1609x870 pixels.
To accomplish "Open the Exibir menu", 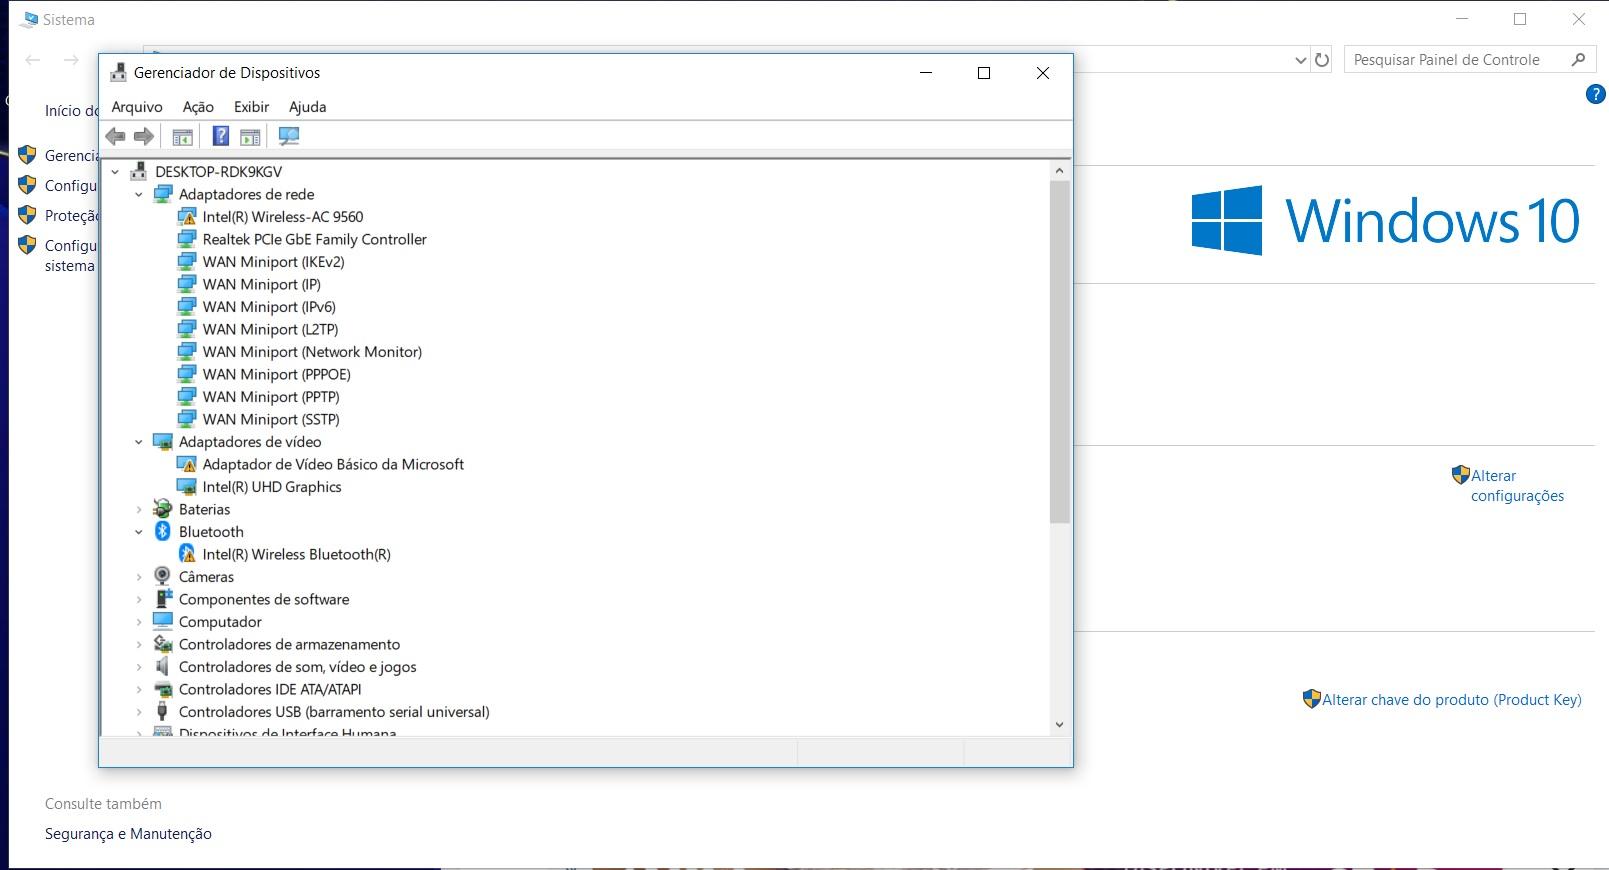I will pyautogui.click(x=251, y=107).
